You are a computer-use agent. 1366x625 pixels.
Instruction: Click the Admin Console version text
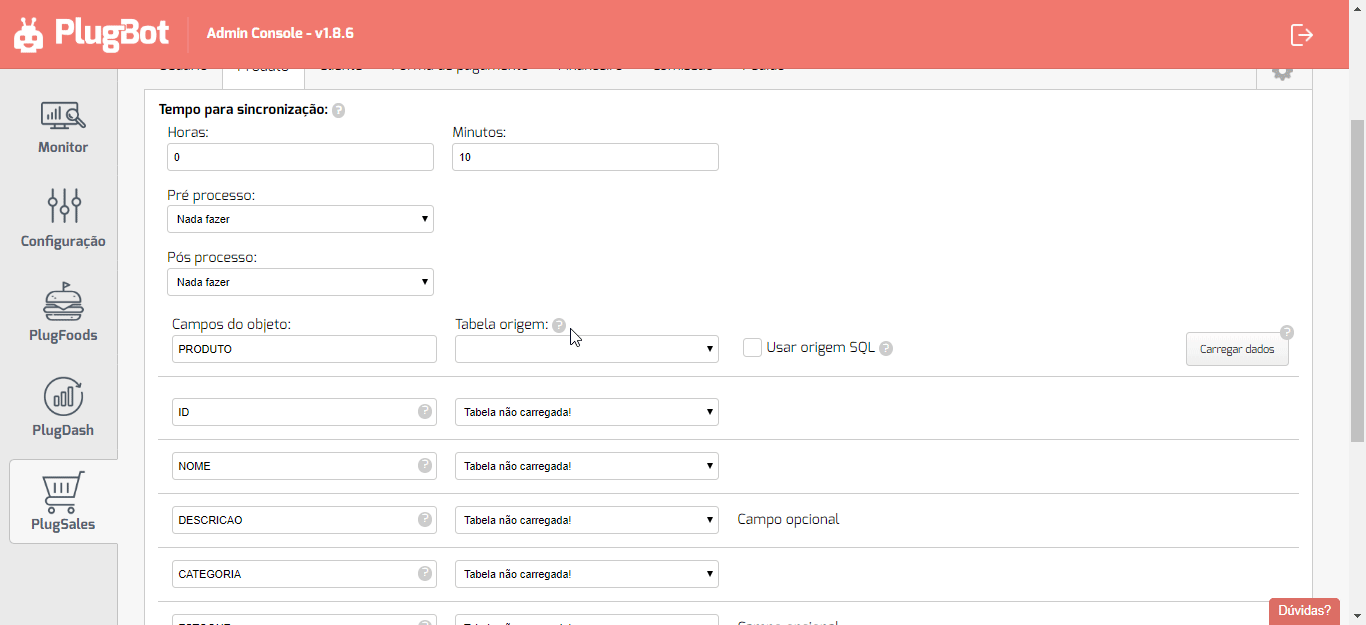[280, 33]
